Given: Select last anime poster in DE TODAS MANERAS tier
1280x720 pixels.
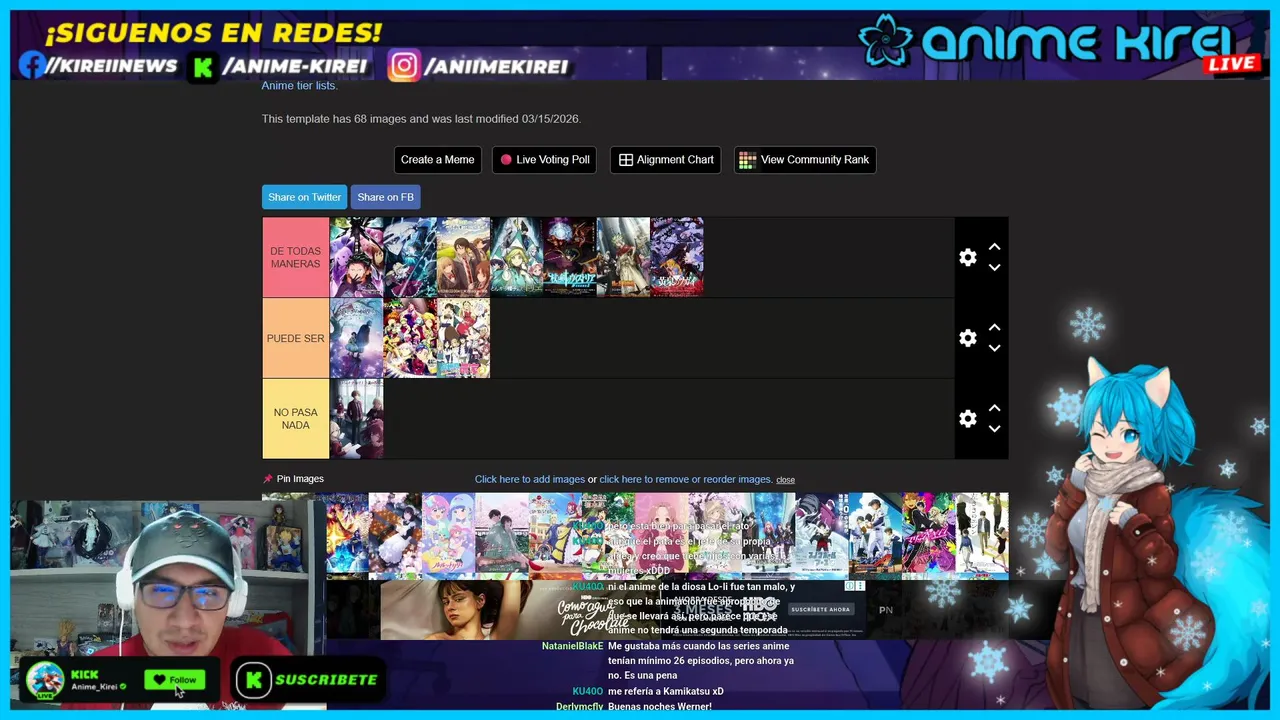Looking at the screenshot, I should (x=677, y=257).
